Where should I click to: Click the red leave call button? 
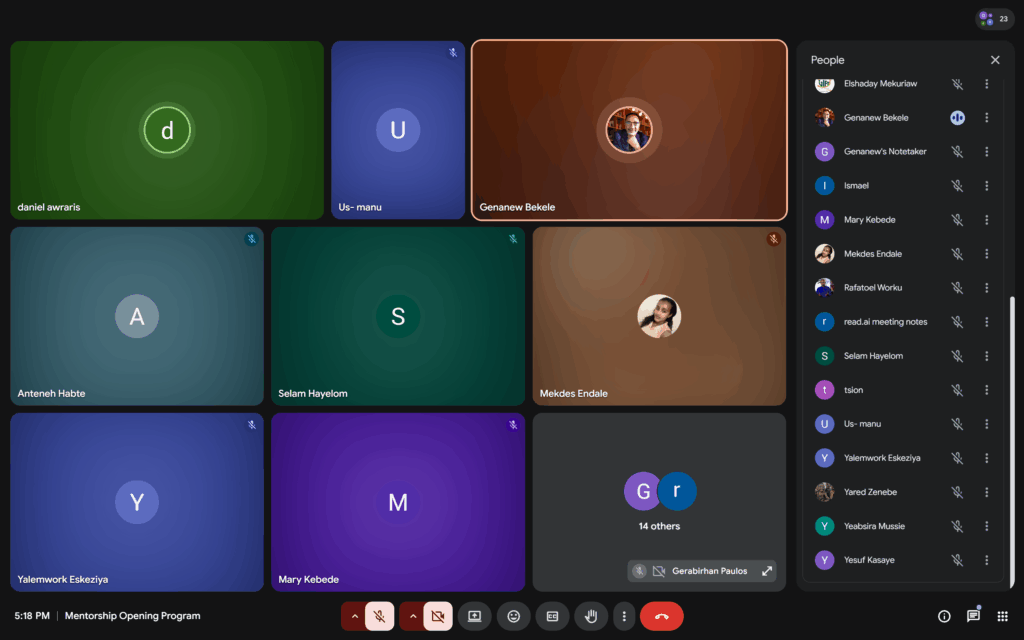coord(661,616)
